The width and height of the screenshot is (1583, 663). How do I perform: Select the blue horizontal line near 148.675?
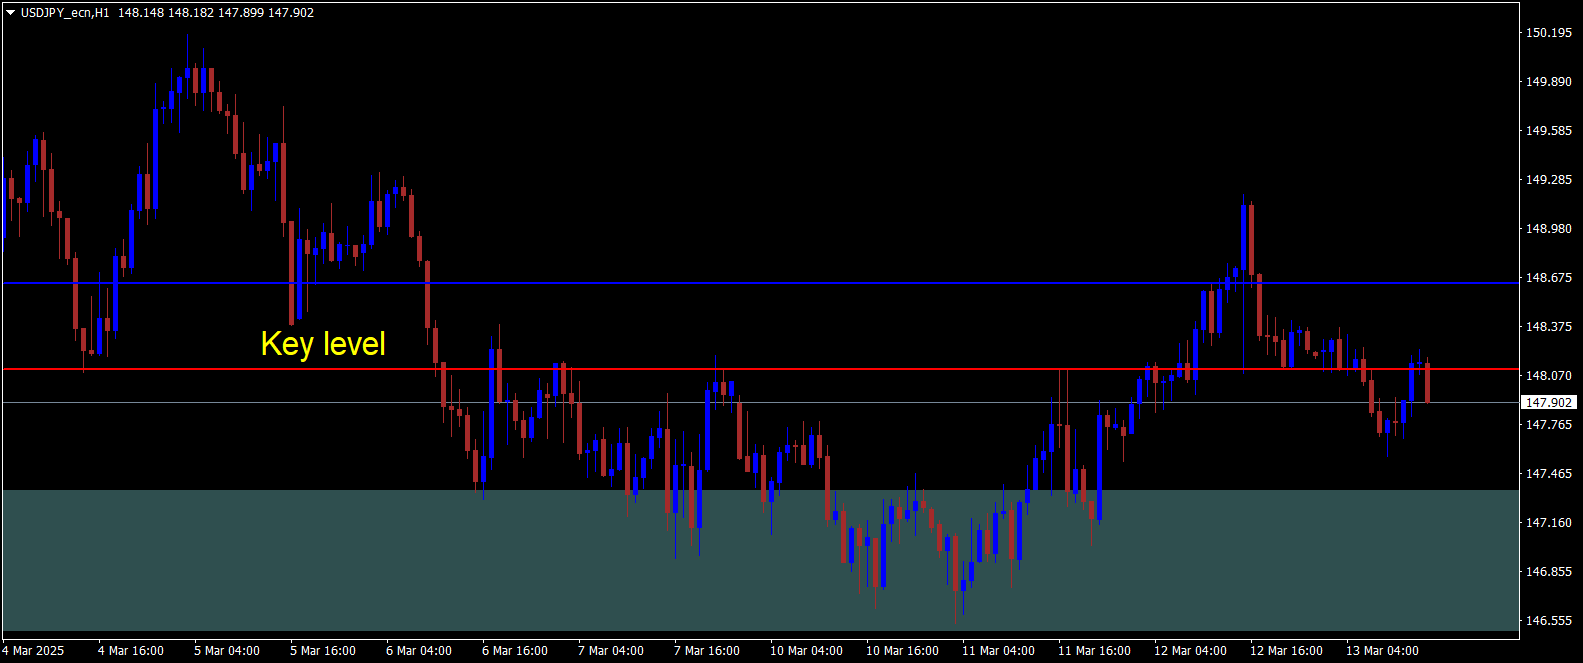[x=760, y=283]
